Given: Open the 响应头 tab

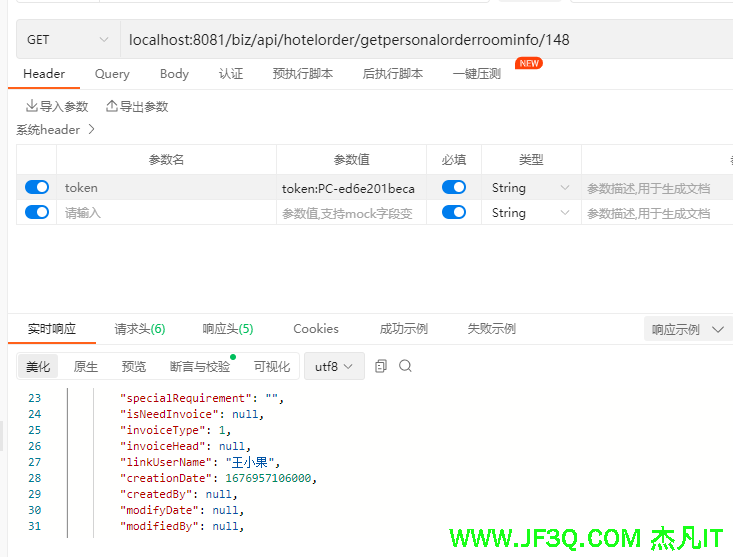Looking at the screenshot, I should pos(227,329).
